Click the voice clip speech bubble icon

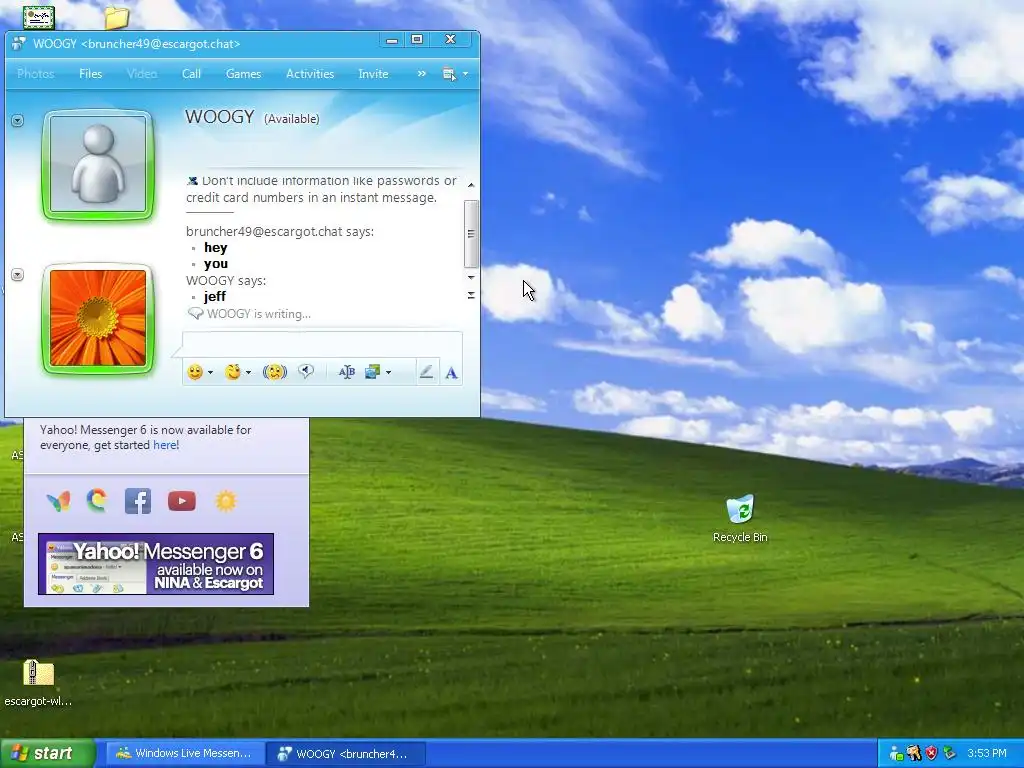click(306, 372)
